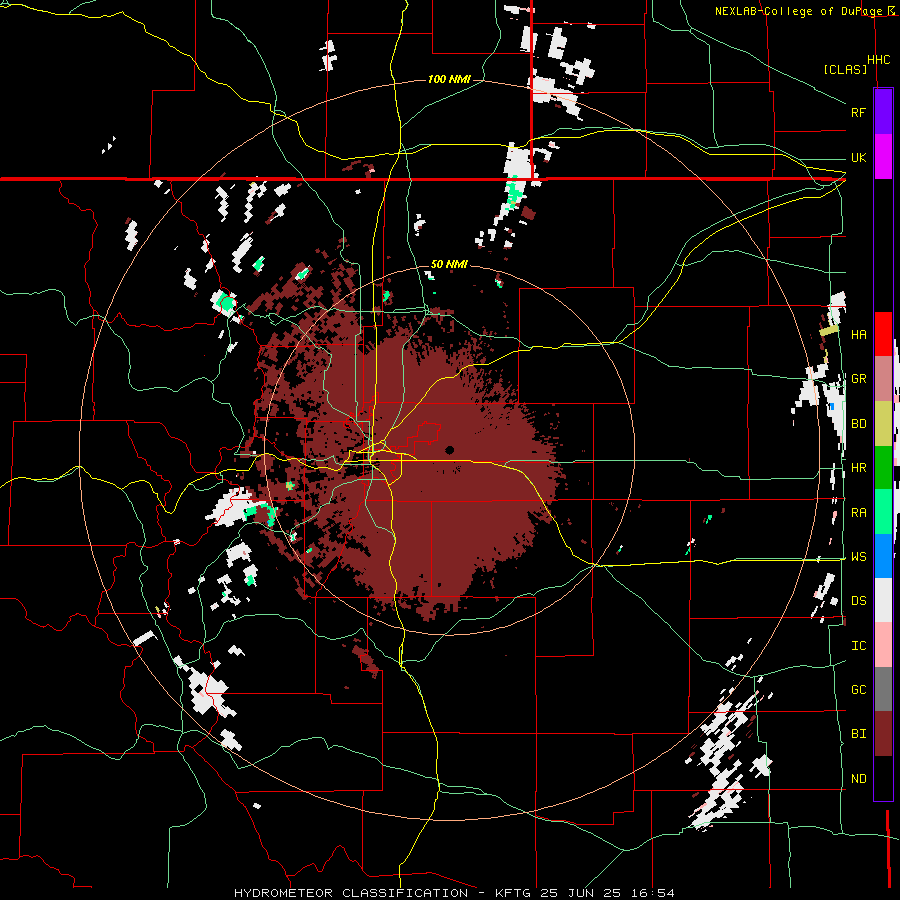Click the [CLAS] label

(x=845, y=69)
